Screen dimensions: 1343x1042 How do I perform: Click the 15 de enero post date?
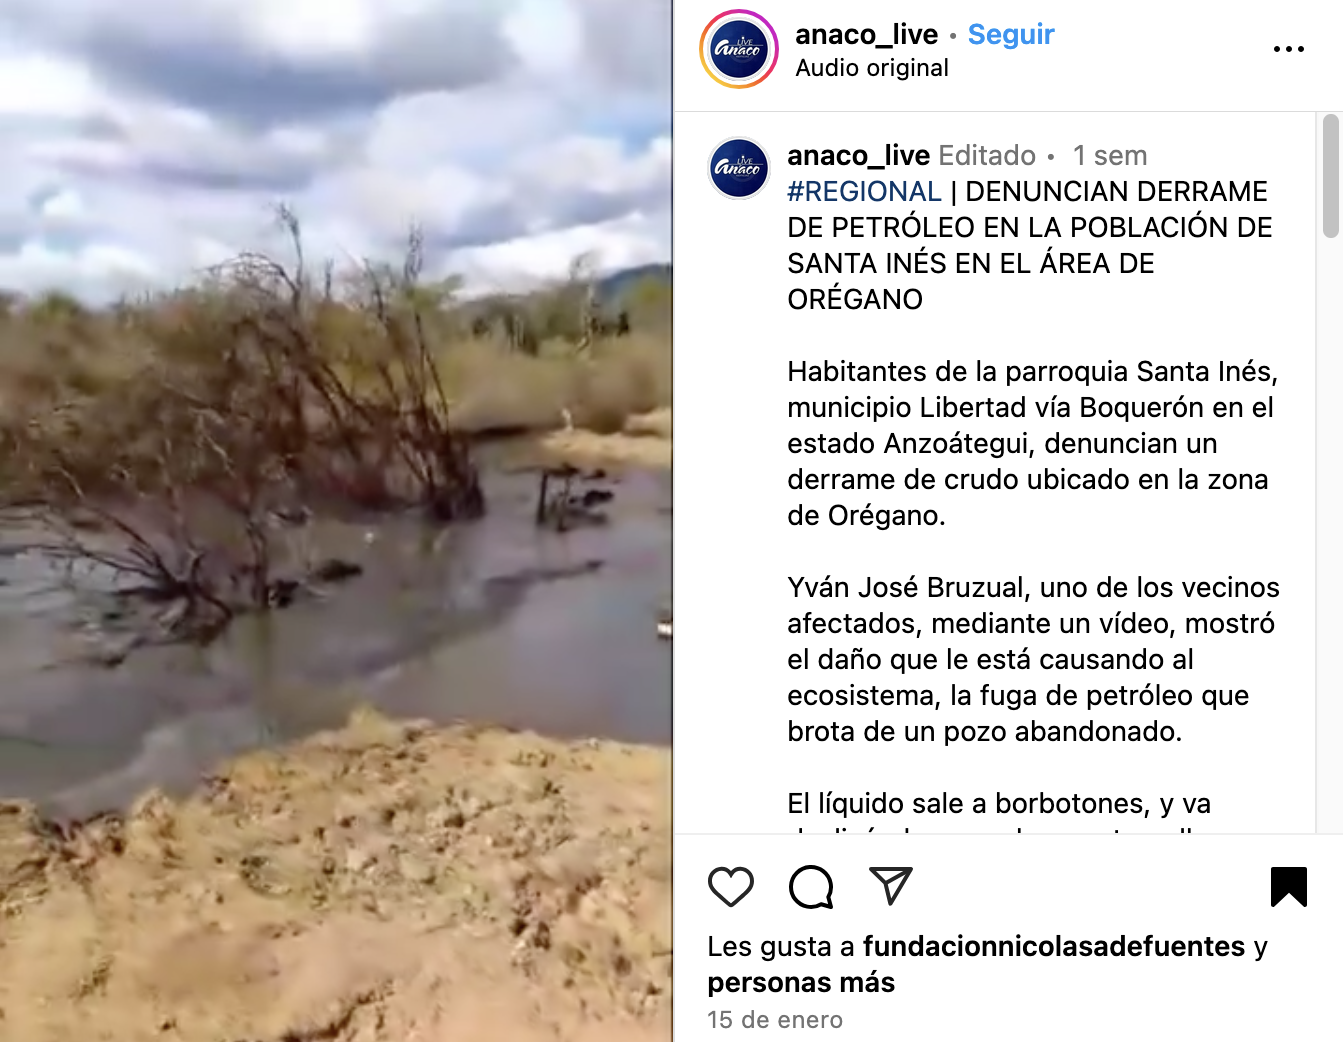[775, 1020]
